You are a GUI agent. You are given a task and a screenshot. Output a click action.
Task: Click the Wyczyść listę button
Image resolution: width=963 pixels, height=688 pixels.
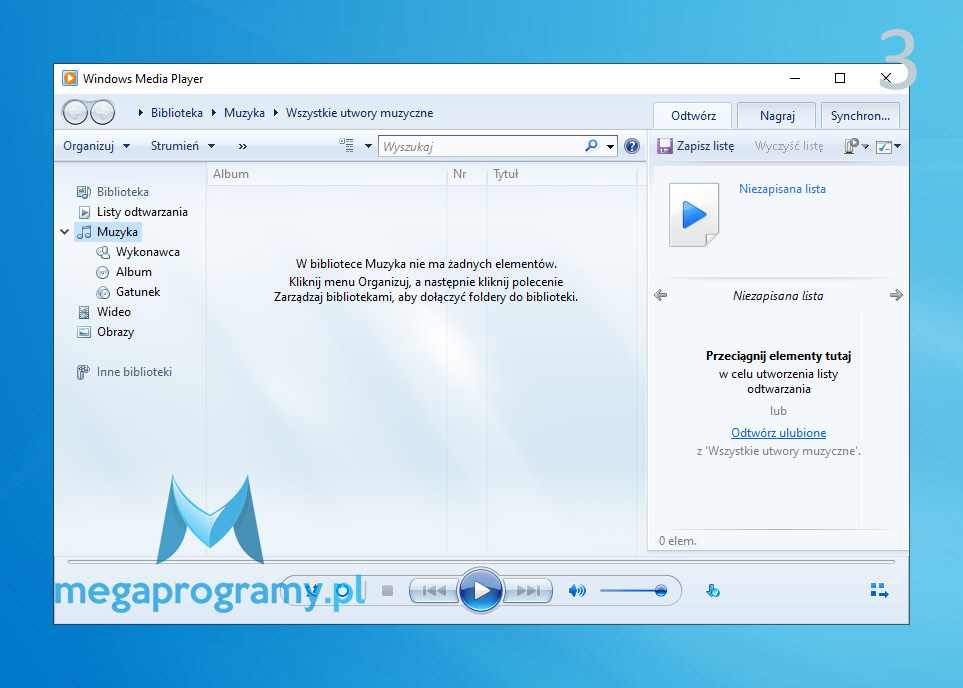point(789,146)
